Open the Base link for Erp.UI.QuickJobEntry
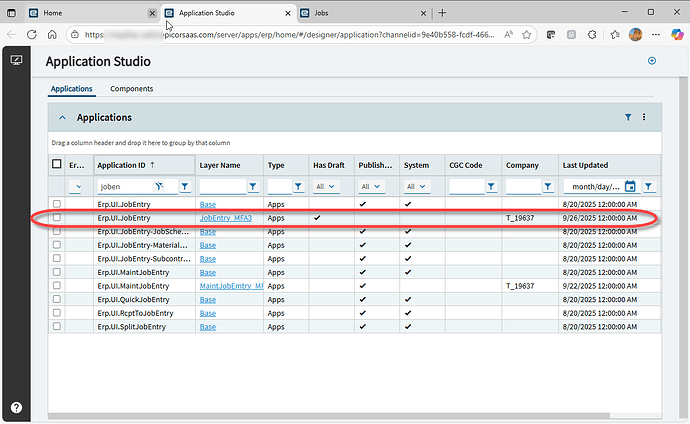This screenshot has width=690, height=424. (x=207, y=299)
